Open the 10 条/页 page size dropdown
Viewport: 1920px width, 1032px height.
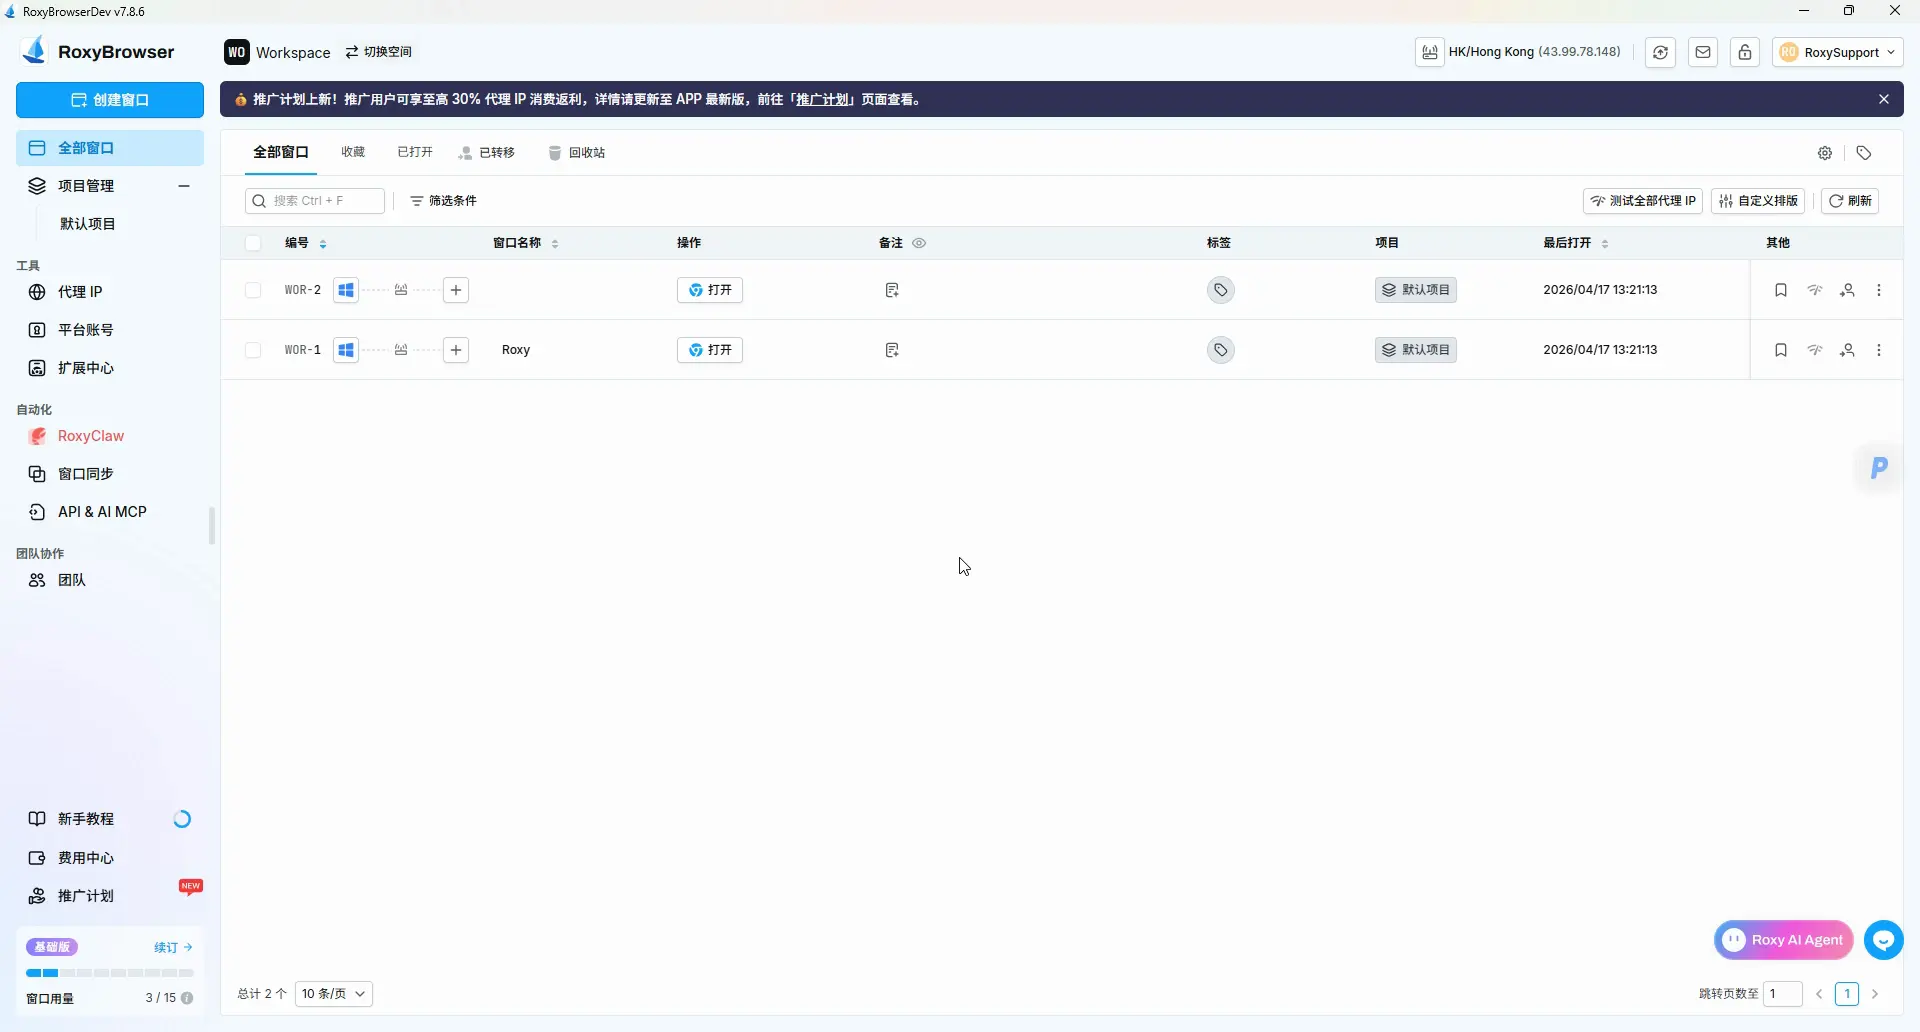[334, 994]
